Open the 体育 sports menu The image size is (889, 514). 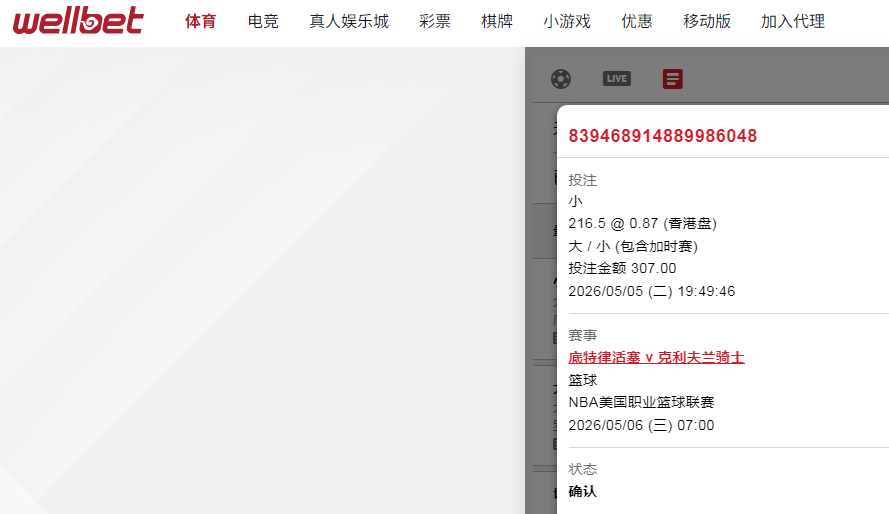[201, 22]
